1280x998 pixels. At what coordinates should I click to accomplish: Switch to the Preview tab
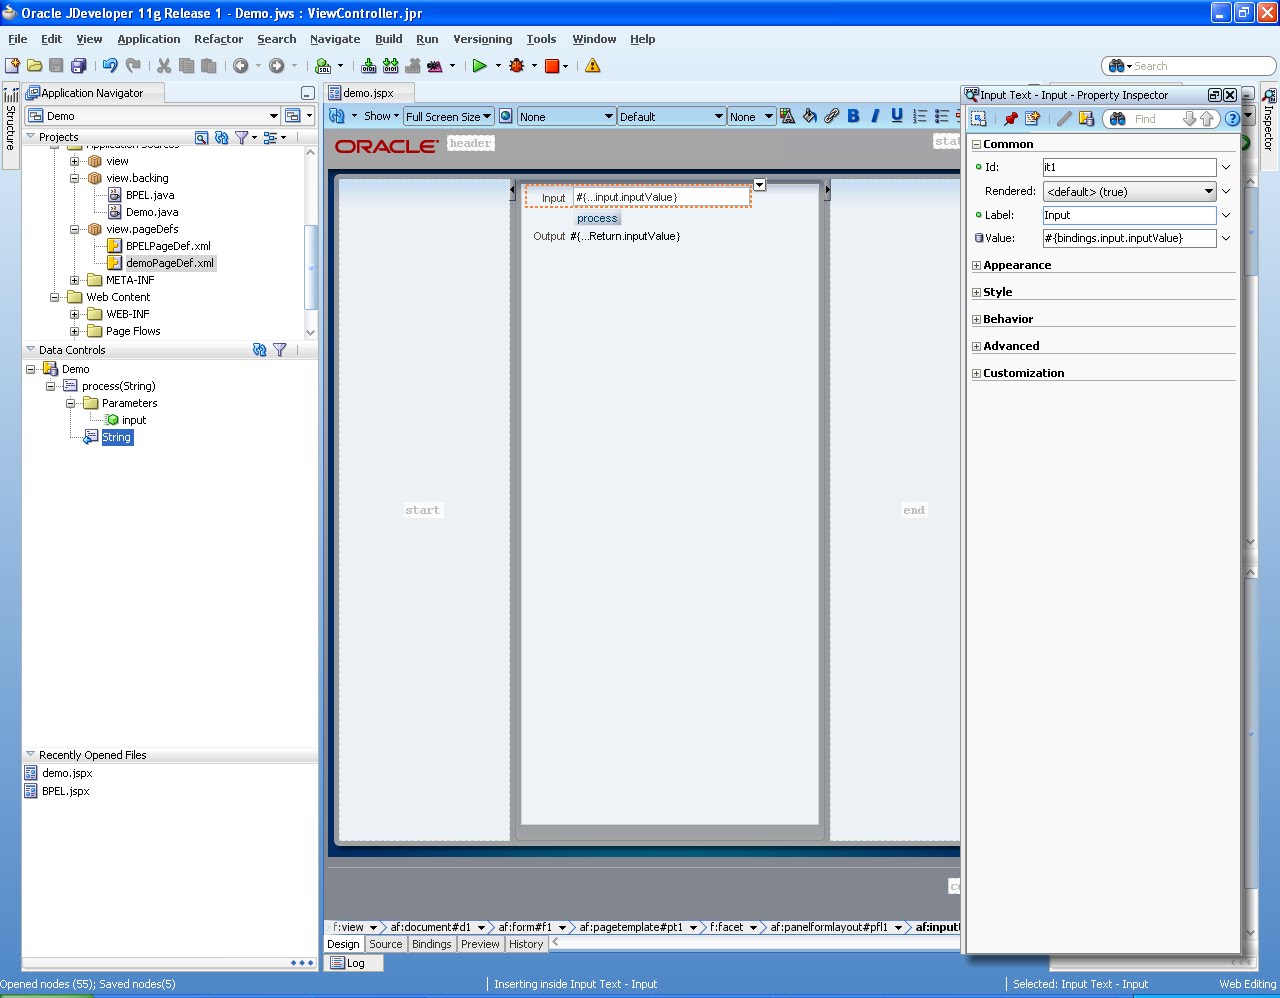coord(480,944)
